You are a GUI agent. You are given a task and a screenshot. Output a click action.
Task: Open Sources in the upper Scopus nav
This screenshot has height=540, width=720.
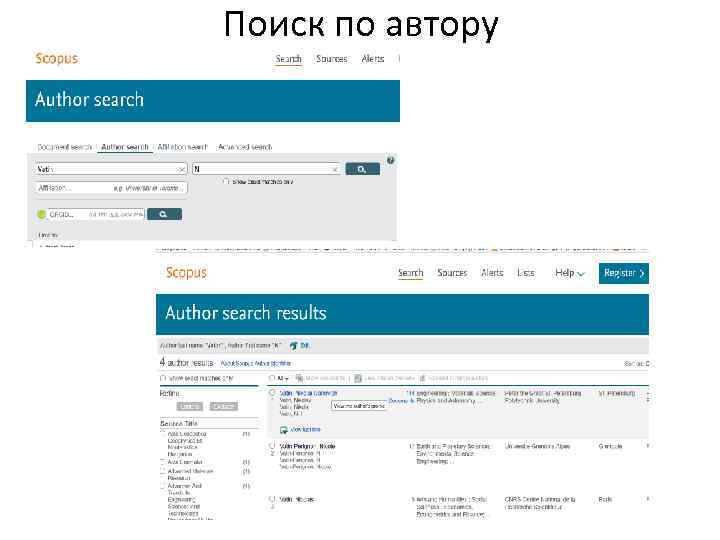point(332,59)
